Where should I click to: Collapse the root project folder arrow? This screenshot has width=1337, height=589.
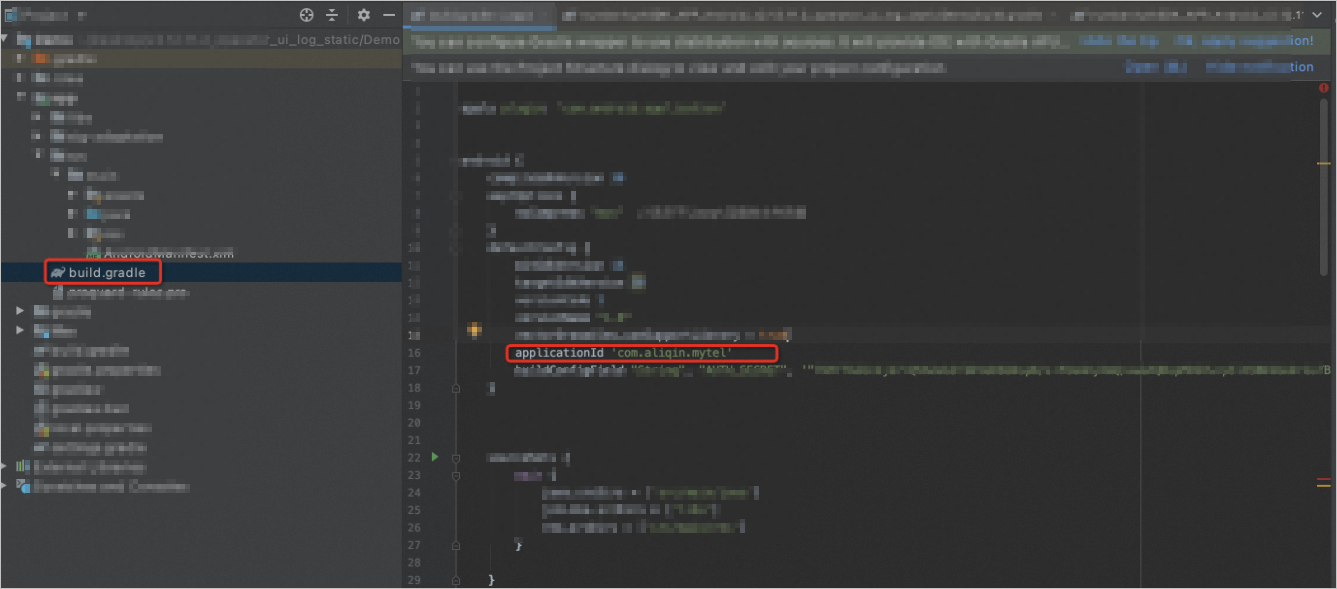[6, 39]
